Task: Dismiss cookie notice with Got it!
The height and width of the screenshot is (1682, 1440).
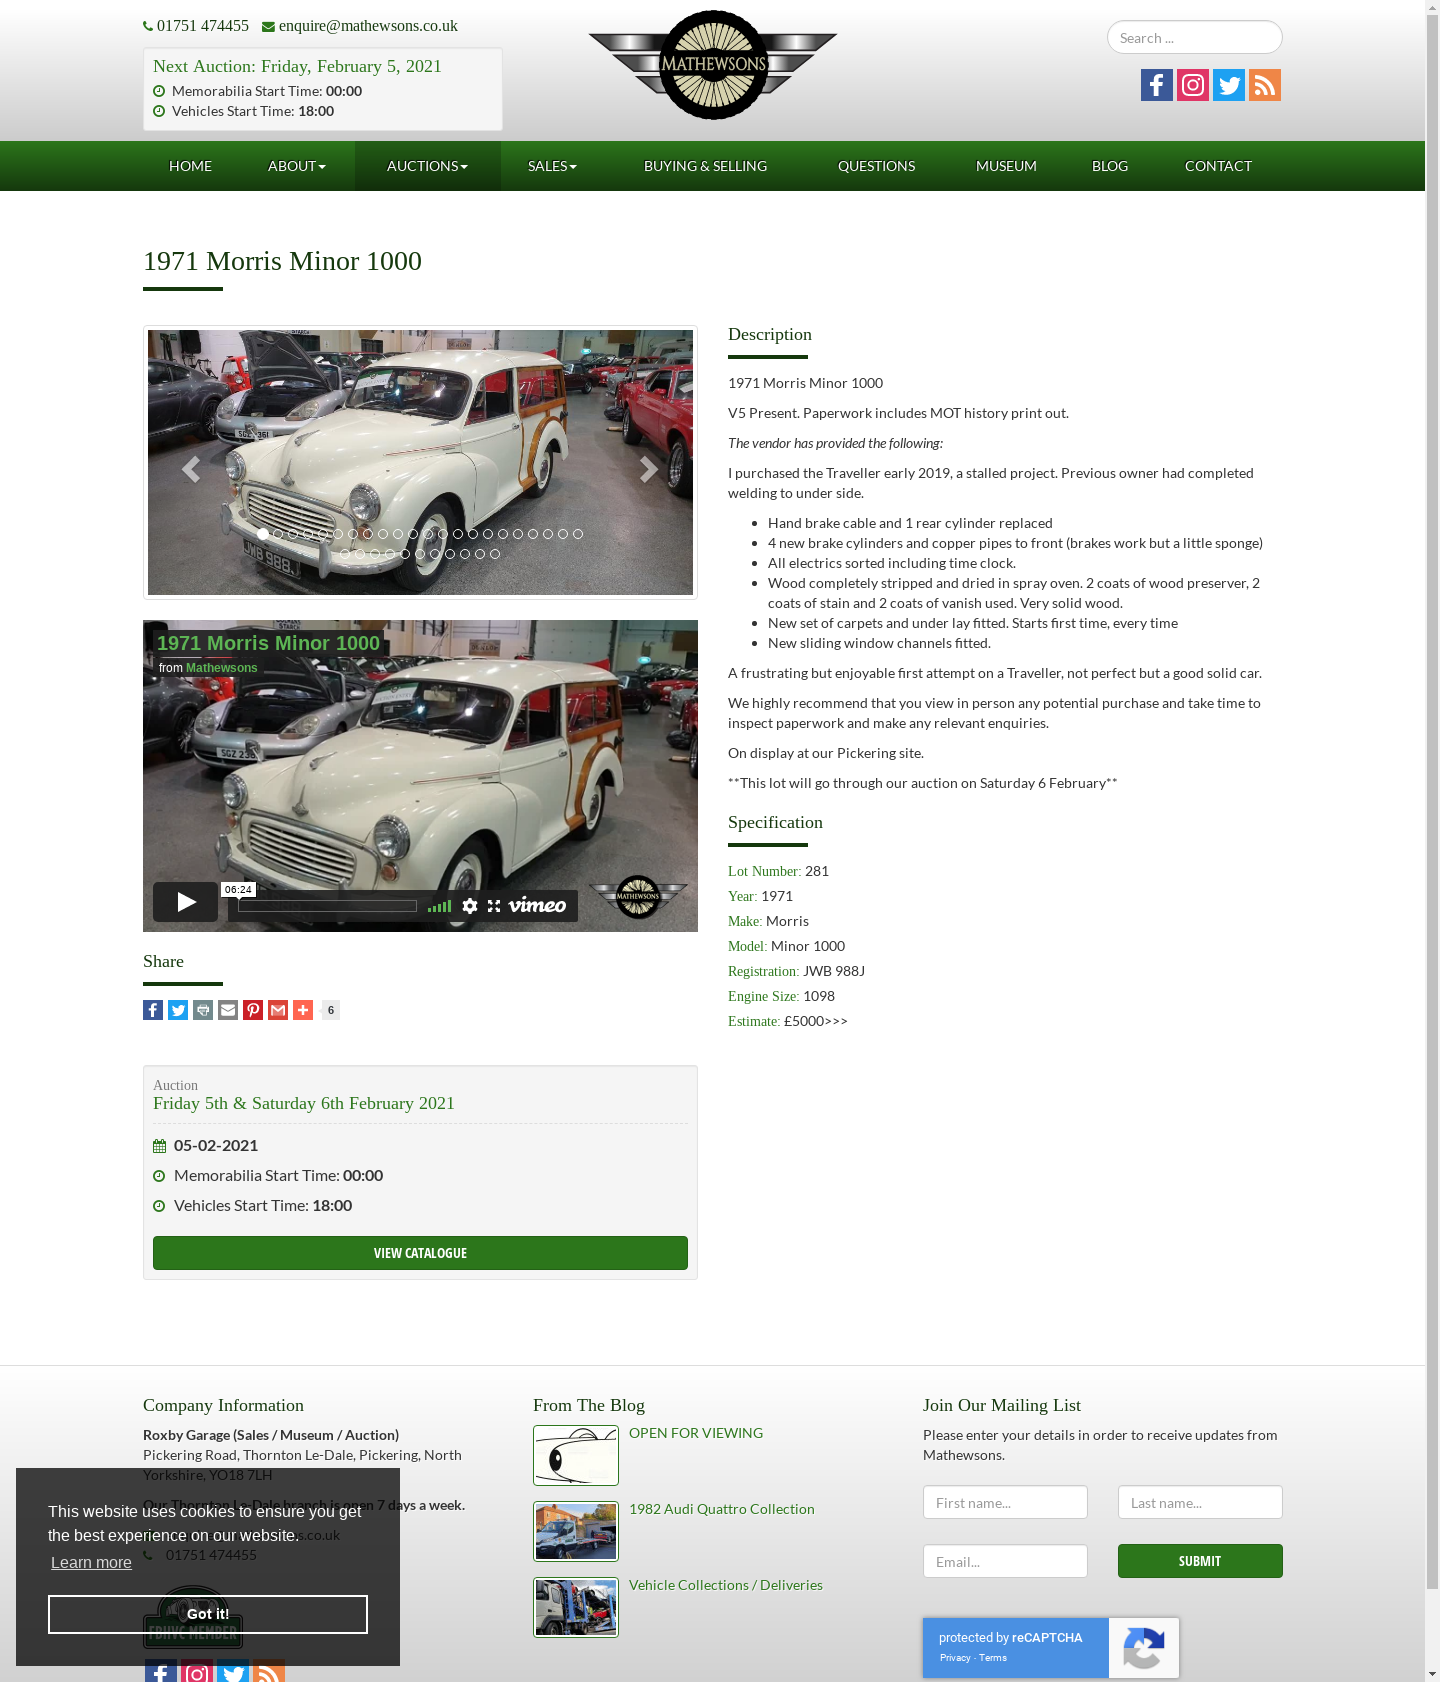Action: click(208, 1614)
